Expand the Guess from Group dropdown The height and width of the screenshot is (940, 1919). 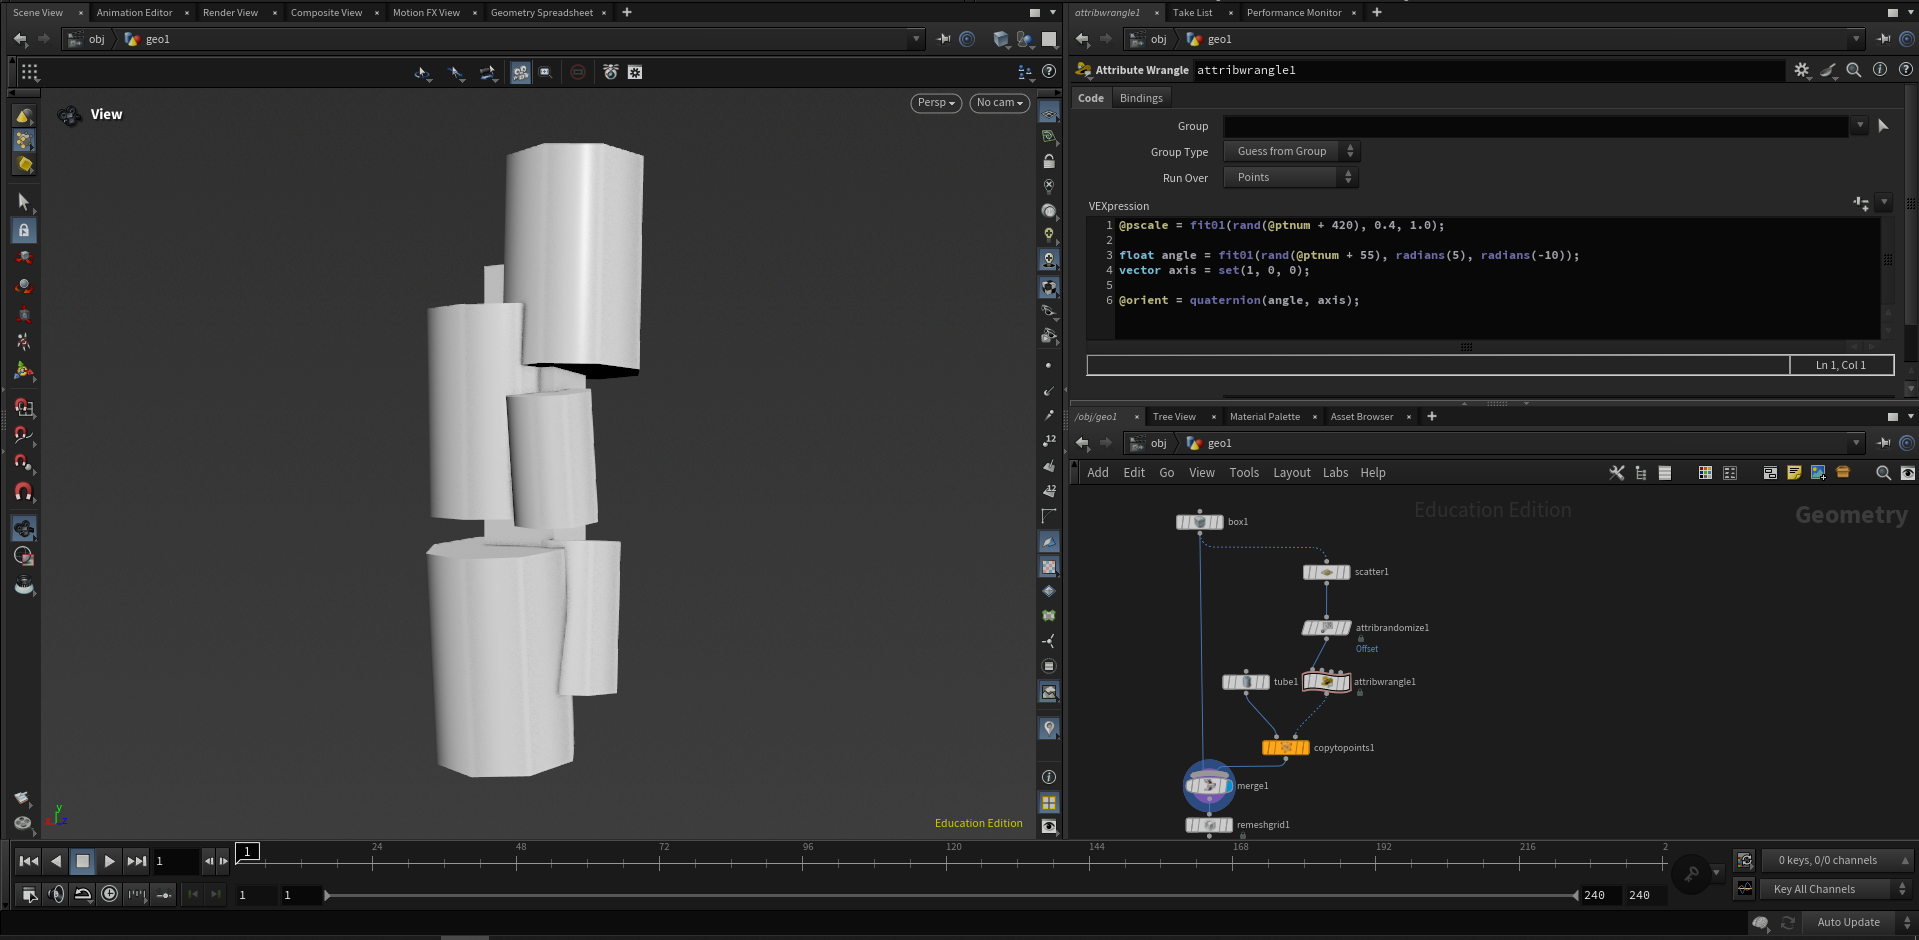(1291, 151)
